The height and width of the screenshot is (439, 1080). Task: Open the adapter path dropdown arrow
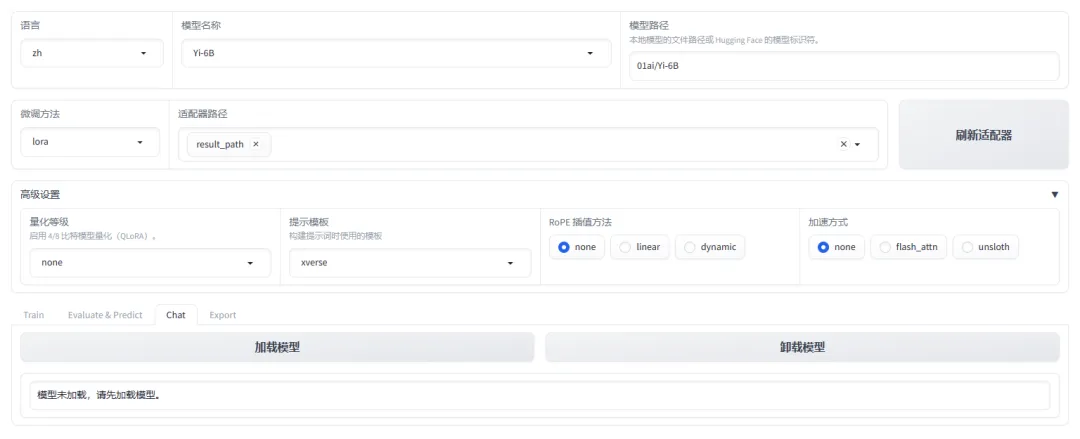click(x=858, y=145)
